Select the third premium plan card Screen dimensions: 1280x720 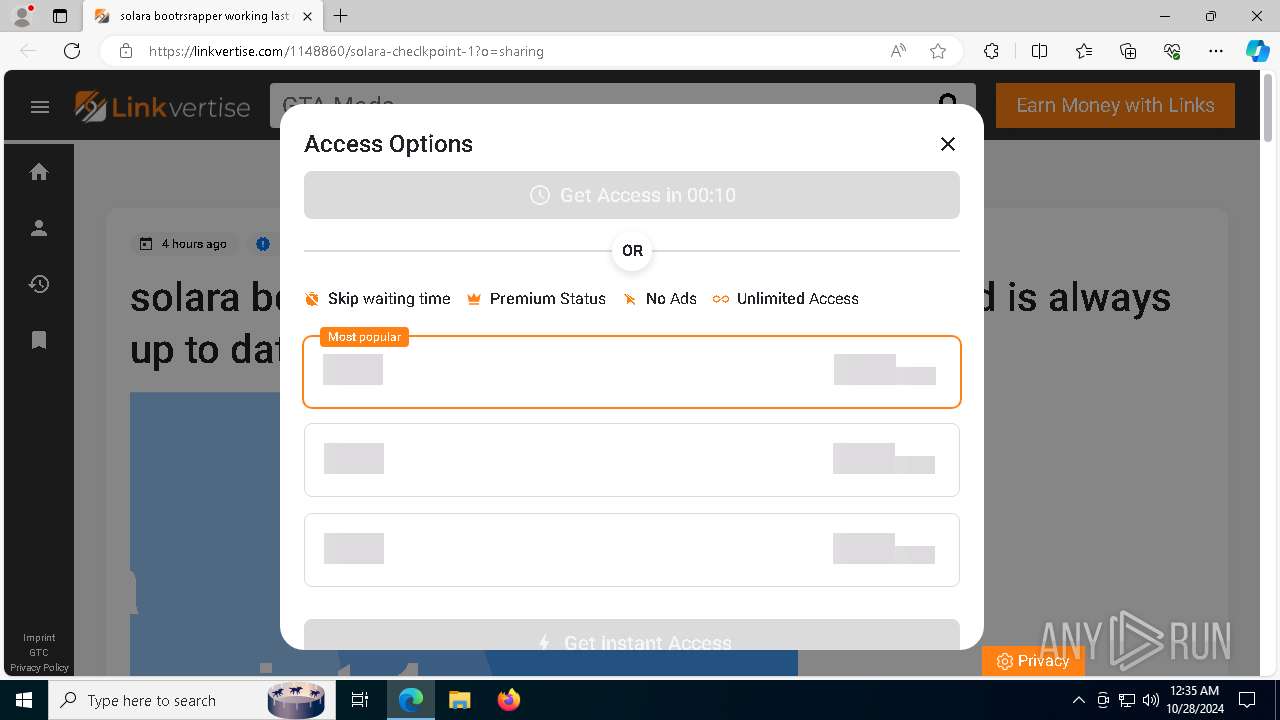coord(632,550)
